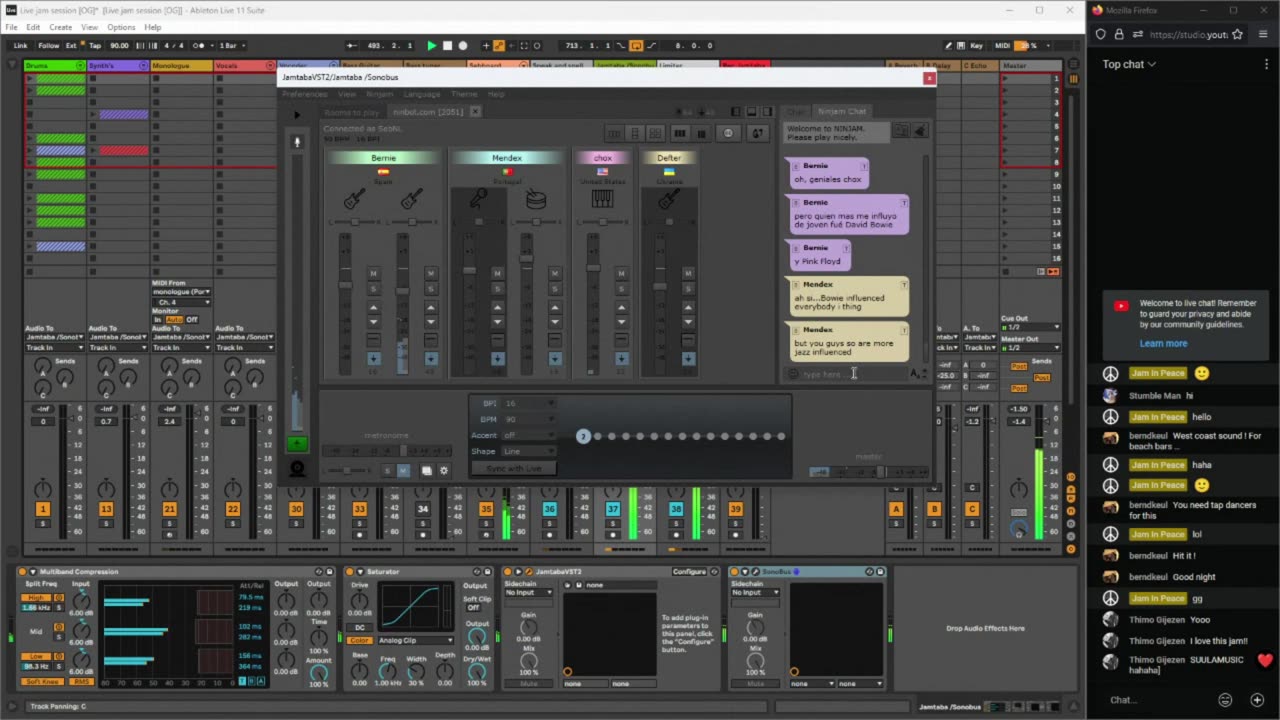Adjust chox's pan slider
1280x720 pixels.
pyautogui.click(x=602, y=222)
